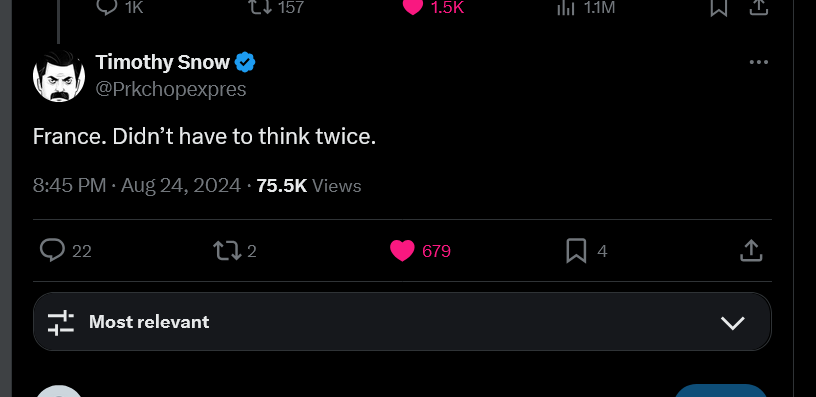Open the 8:45 PM Aug 24, 2024 timestamp
The width and height of the screenshot is (816, 397).
pyautogui.click(x=137, y=185)
